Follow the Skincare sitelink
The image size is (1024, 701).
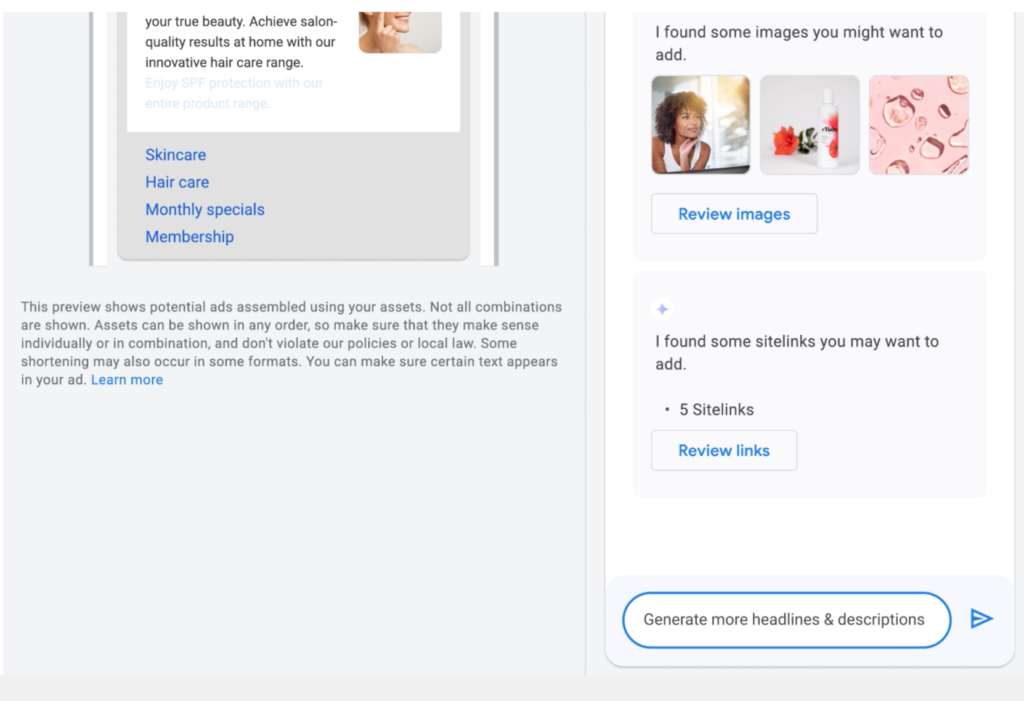(176, 155)
